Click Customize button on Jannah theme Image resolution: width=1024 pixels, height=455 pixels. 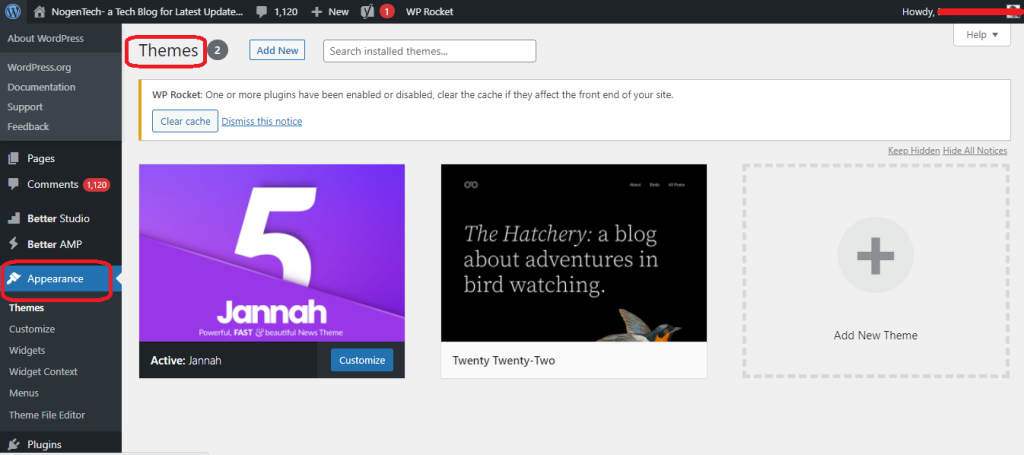[362, 360]
